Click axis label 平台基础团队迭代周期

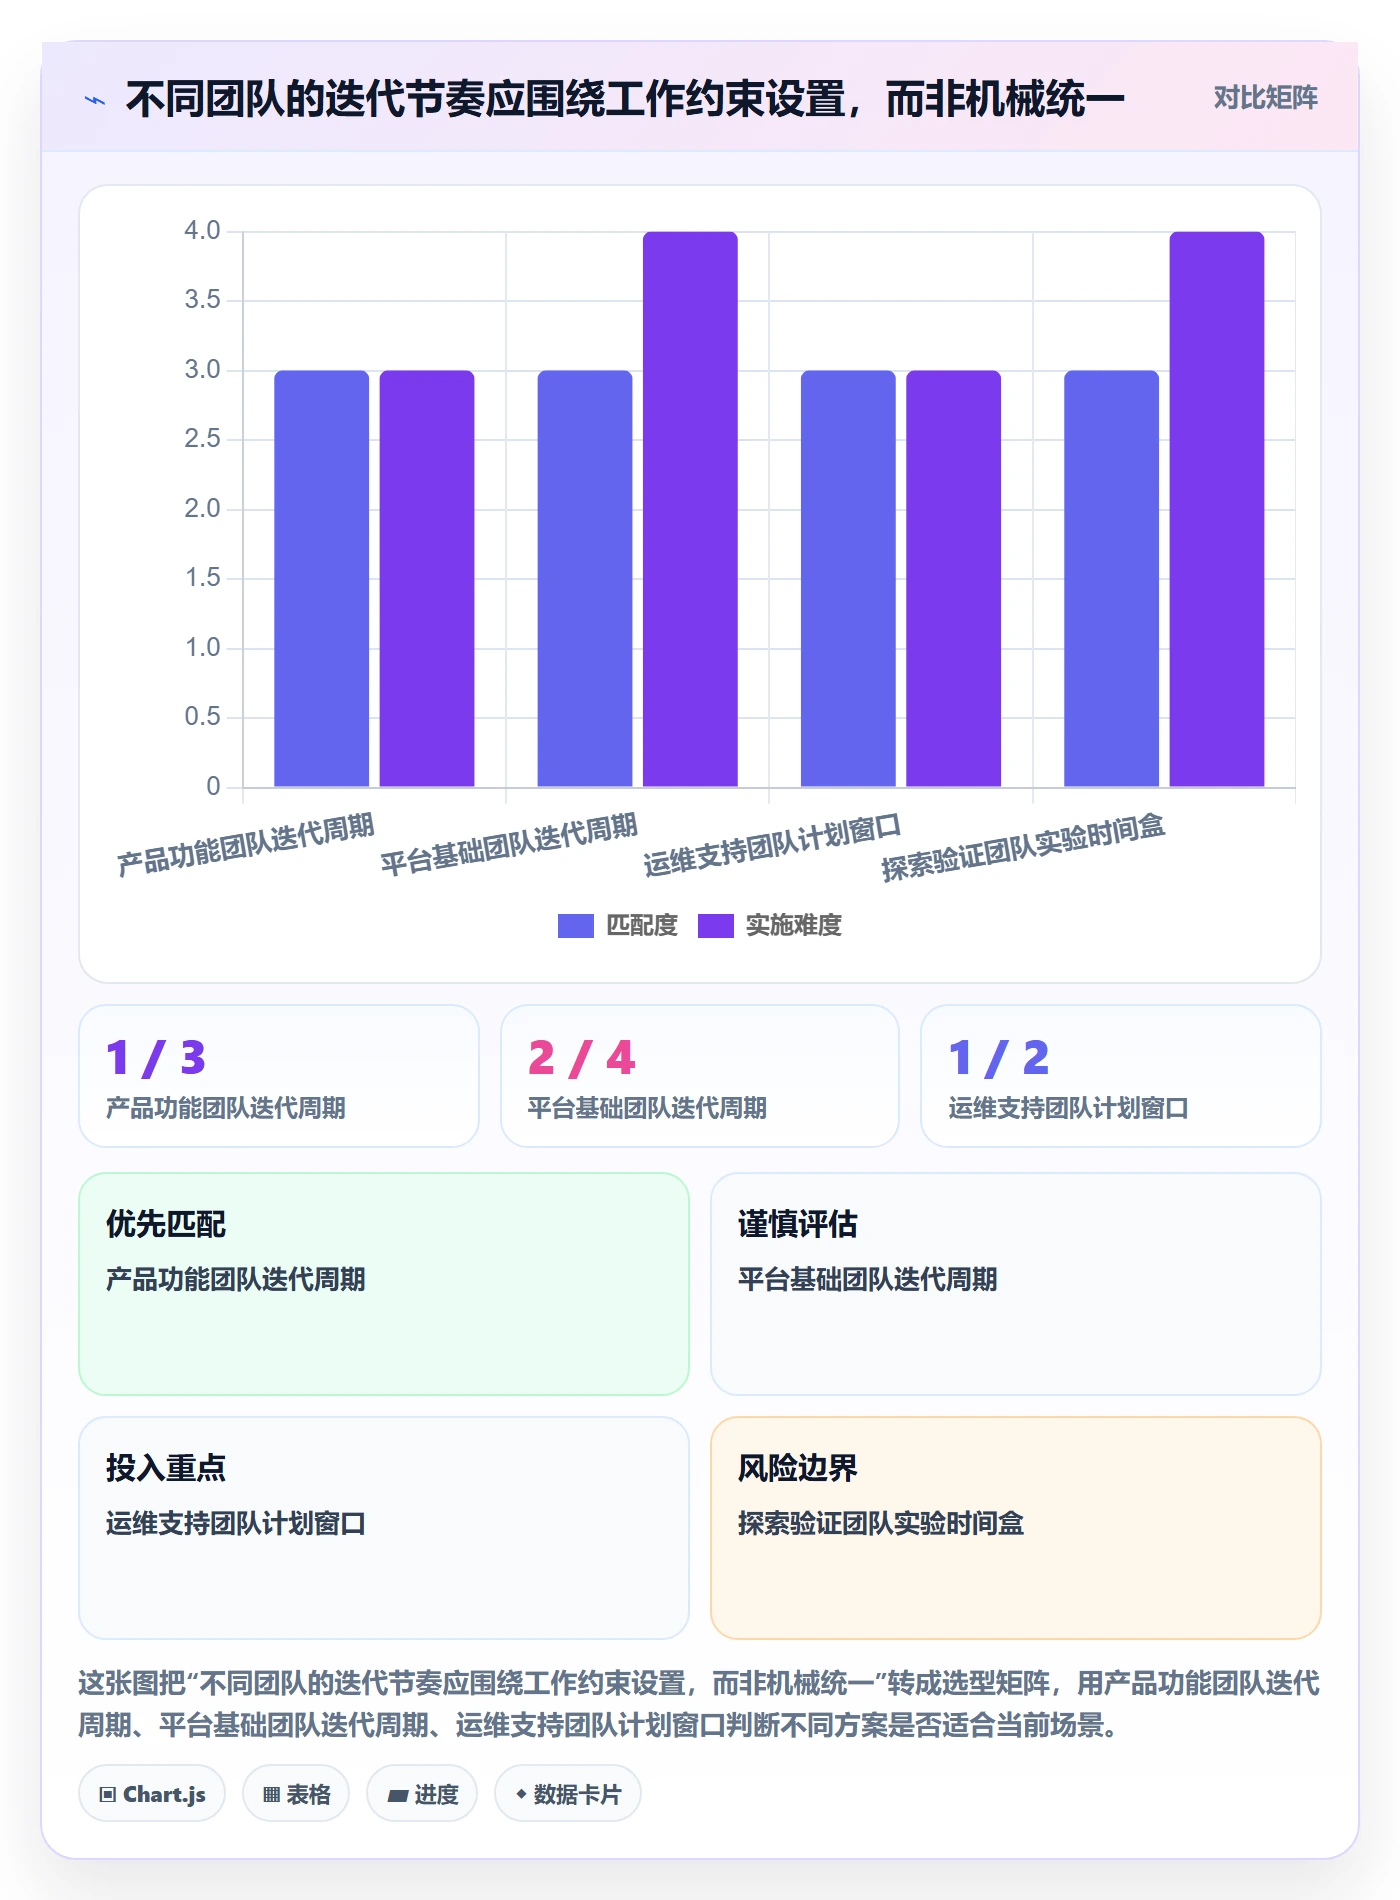[x=509, y=844]
